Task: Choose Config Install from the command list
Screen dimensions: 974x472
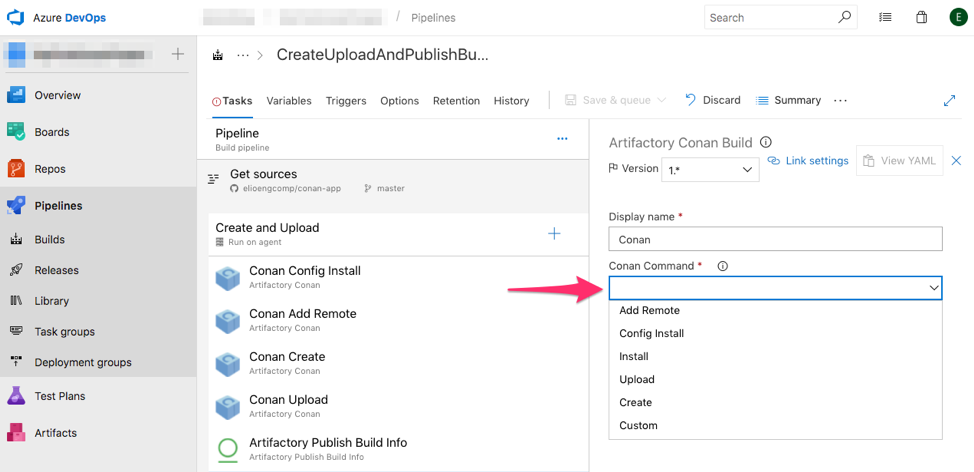Action: [x=651, y=333]
